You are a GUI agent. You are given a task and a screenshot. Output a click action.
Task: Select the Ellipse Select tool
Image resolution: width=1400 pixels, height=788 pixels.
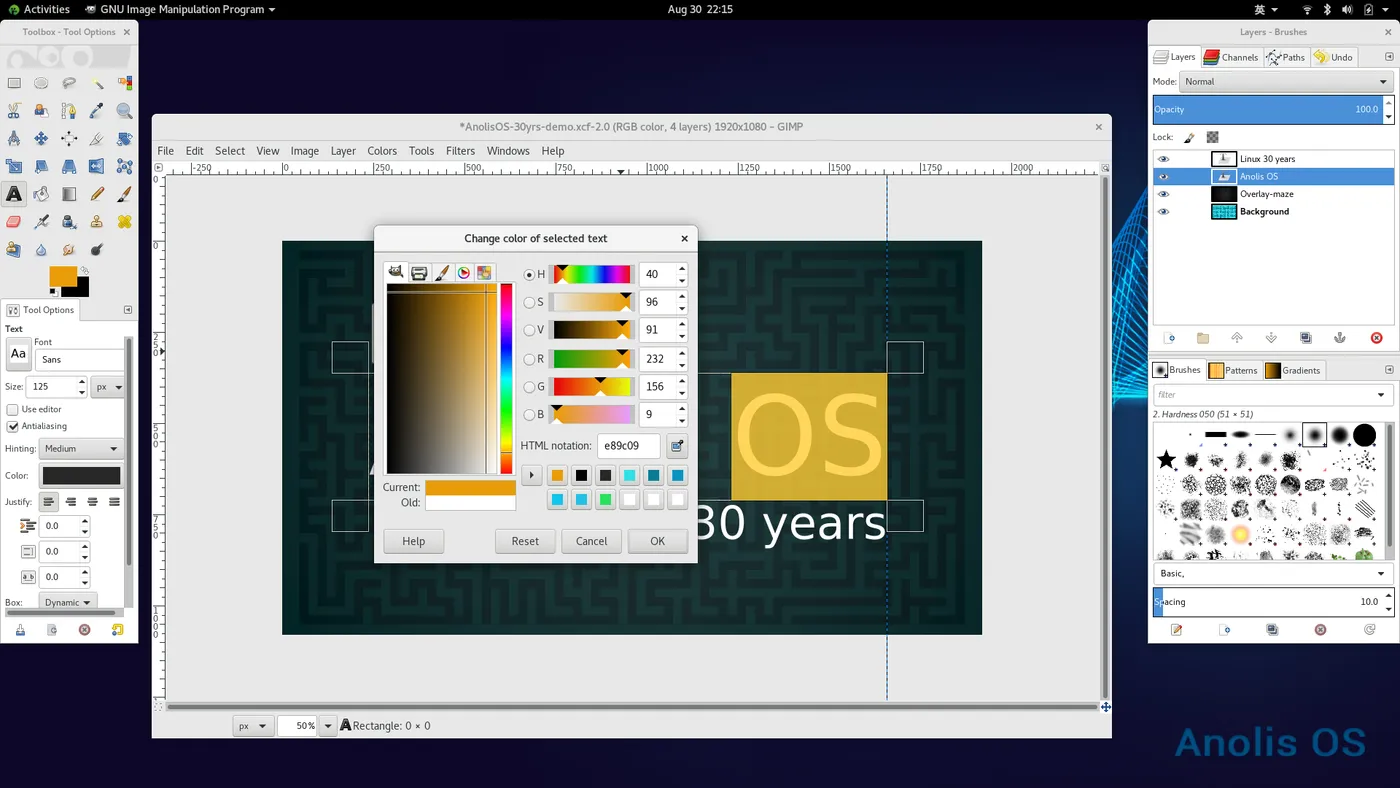41,83
